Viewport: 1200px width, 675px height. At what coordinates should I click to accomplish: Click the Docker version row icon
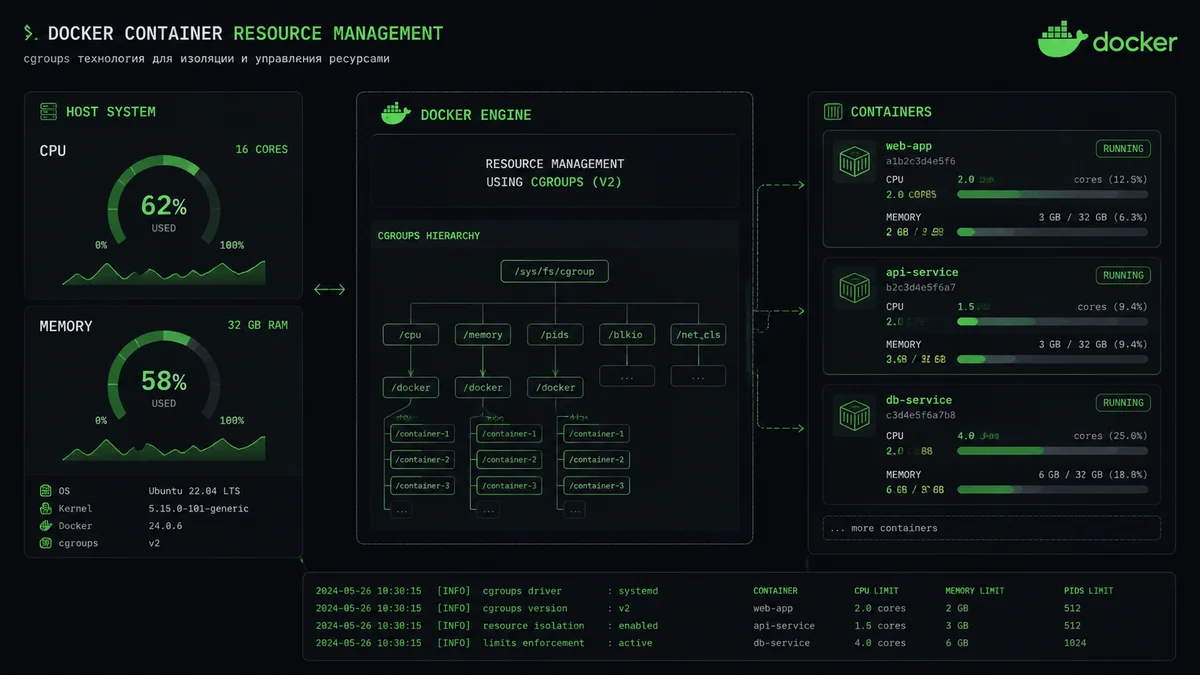coord(45,525)
